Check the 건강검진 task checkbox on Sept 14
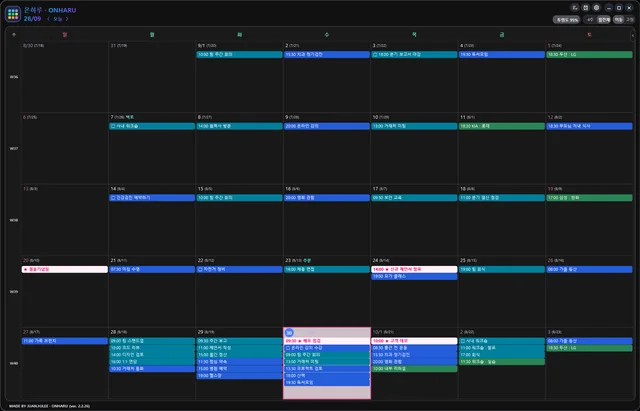 [113, 198]
